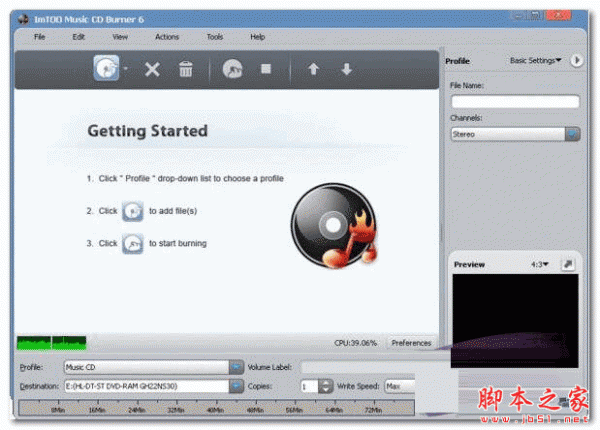Expand the Basic Settings dropdown
Image resolution: width=600 pixels, height=430 pixels.
535,60
